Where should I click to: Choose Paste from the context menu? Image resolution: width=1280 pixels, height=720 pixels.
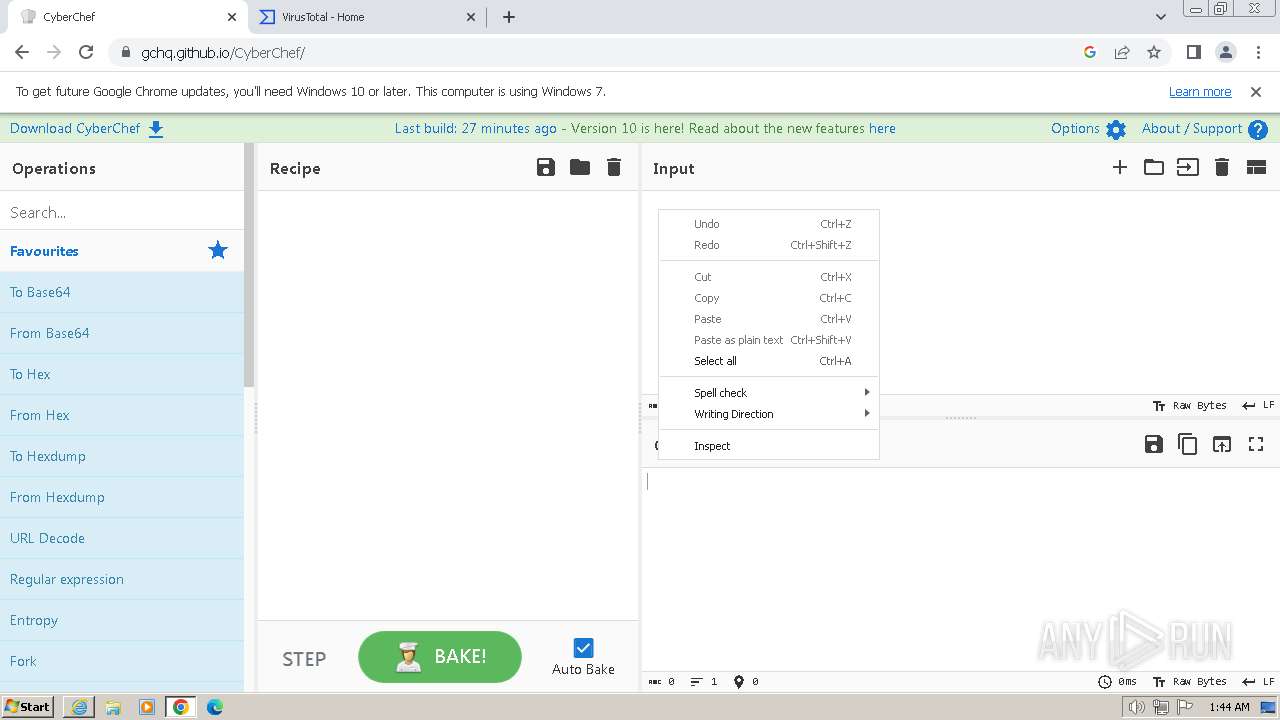(769, 319)
